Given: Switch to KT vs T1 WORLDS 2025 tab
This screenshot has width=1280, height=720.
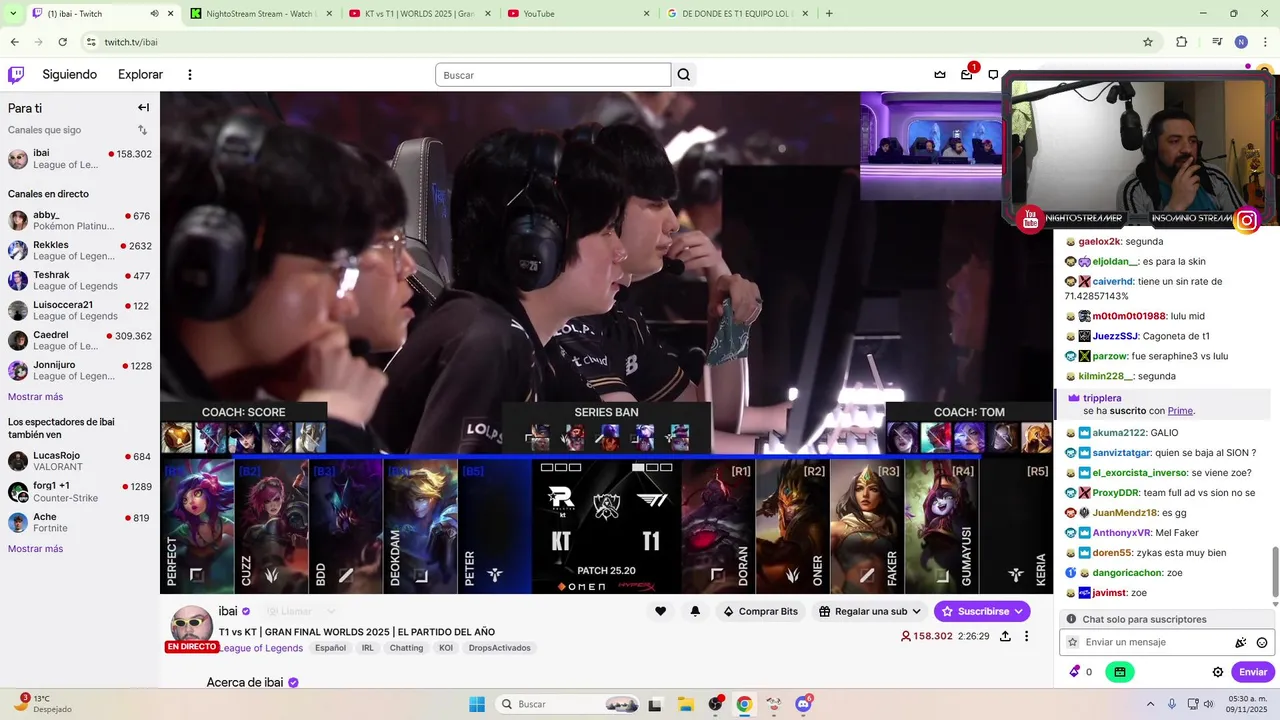Looking at the screenshot, I should click(x=420, y=14).
